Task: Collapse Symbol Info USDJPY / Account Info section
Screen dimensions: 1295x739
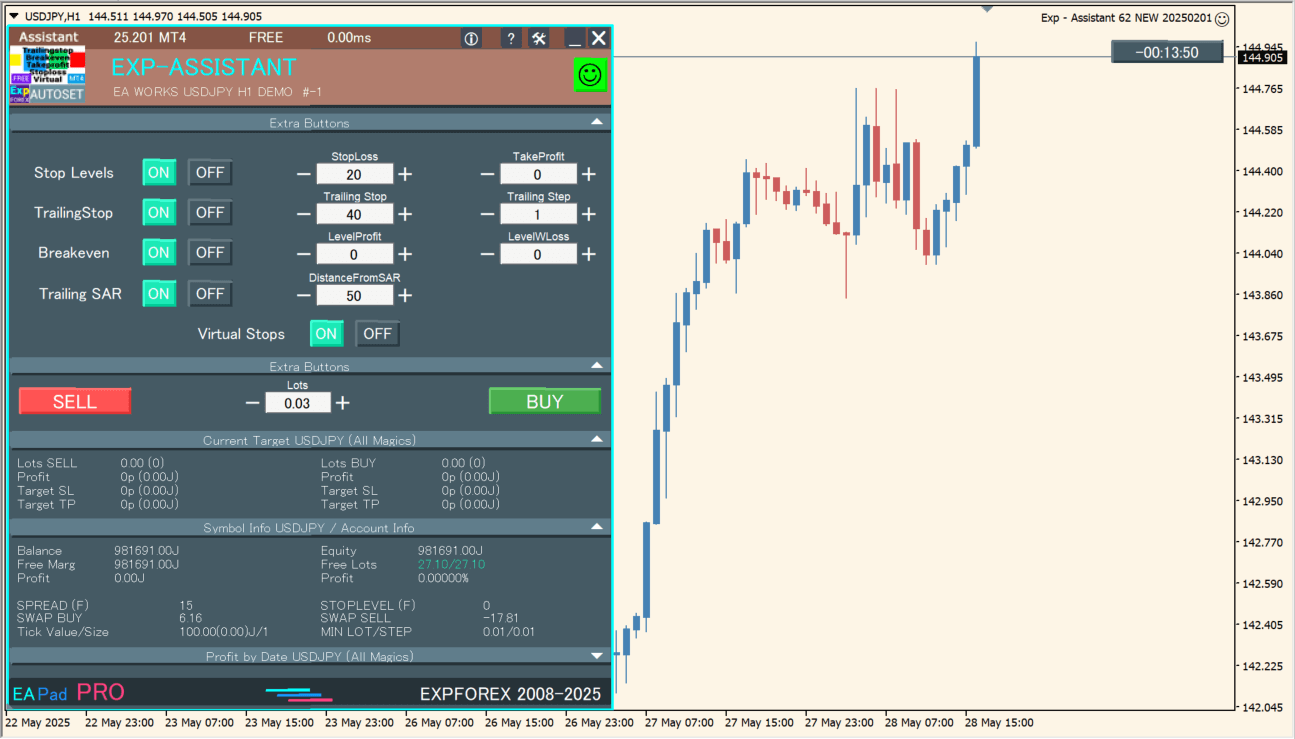Action: click(x=597, y=527)
